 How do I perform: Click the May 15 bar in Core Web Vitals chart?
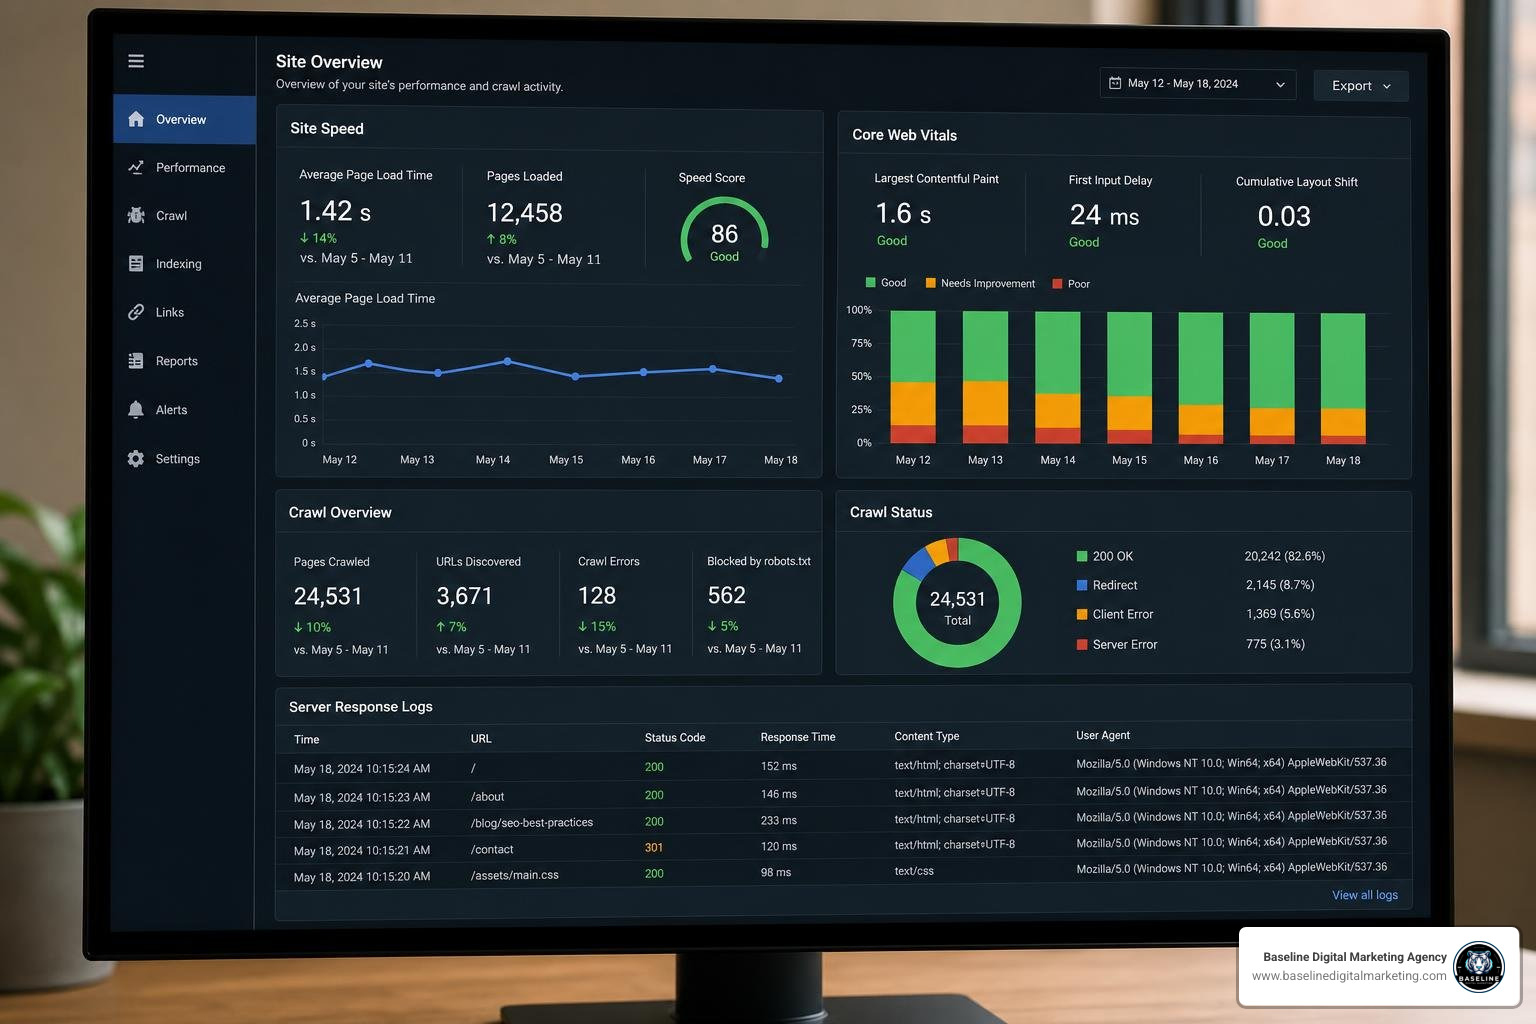click(1130, 378)
